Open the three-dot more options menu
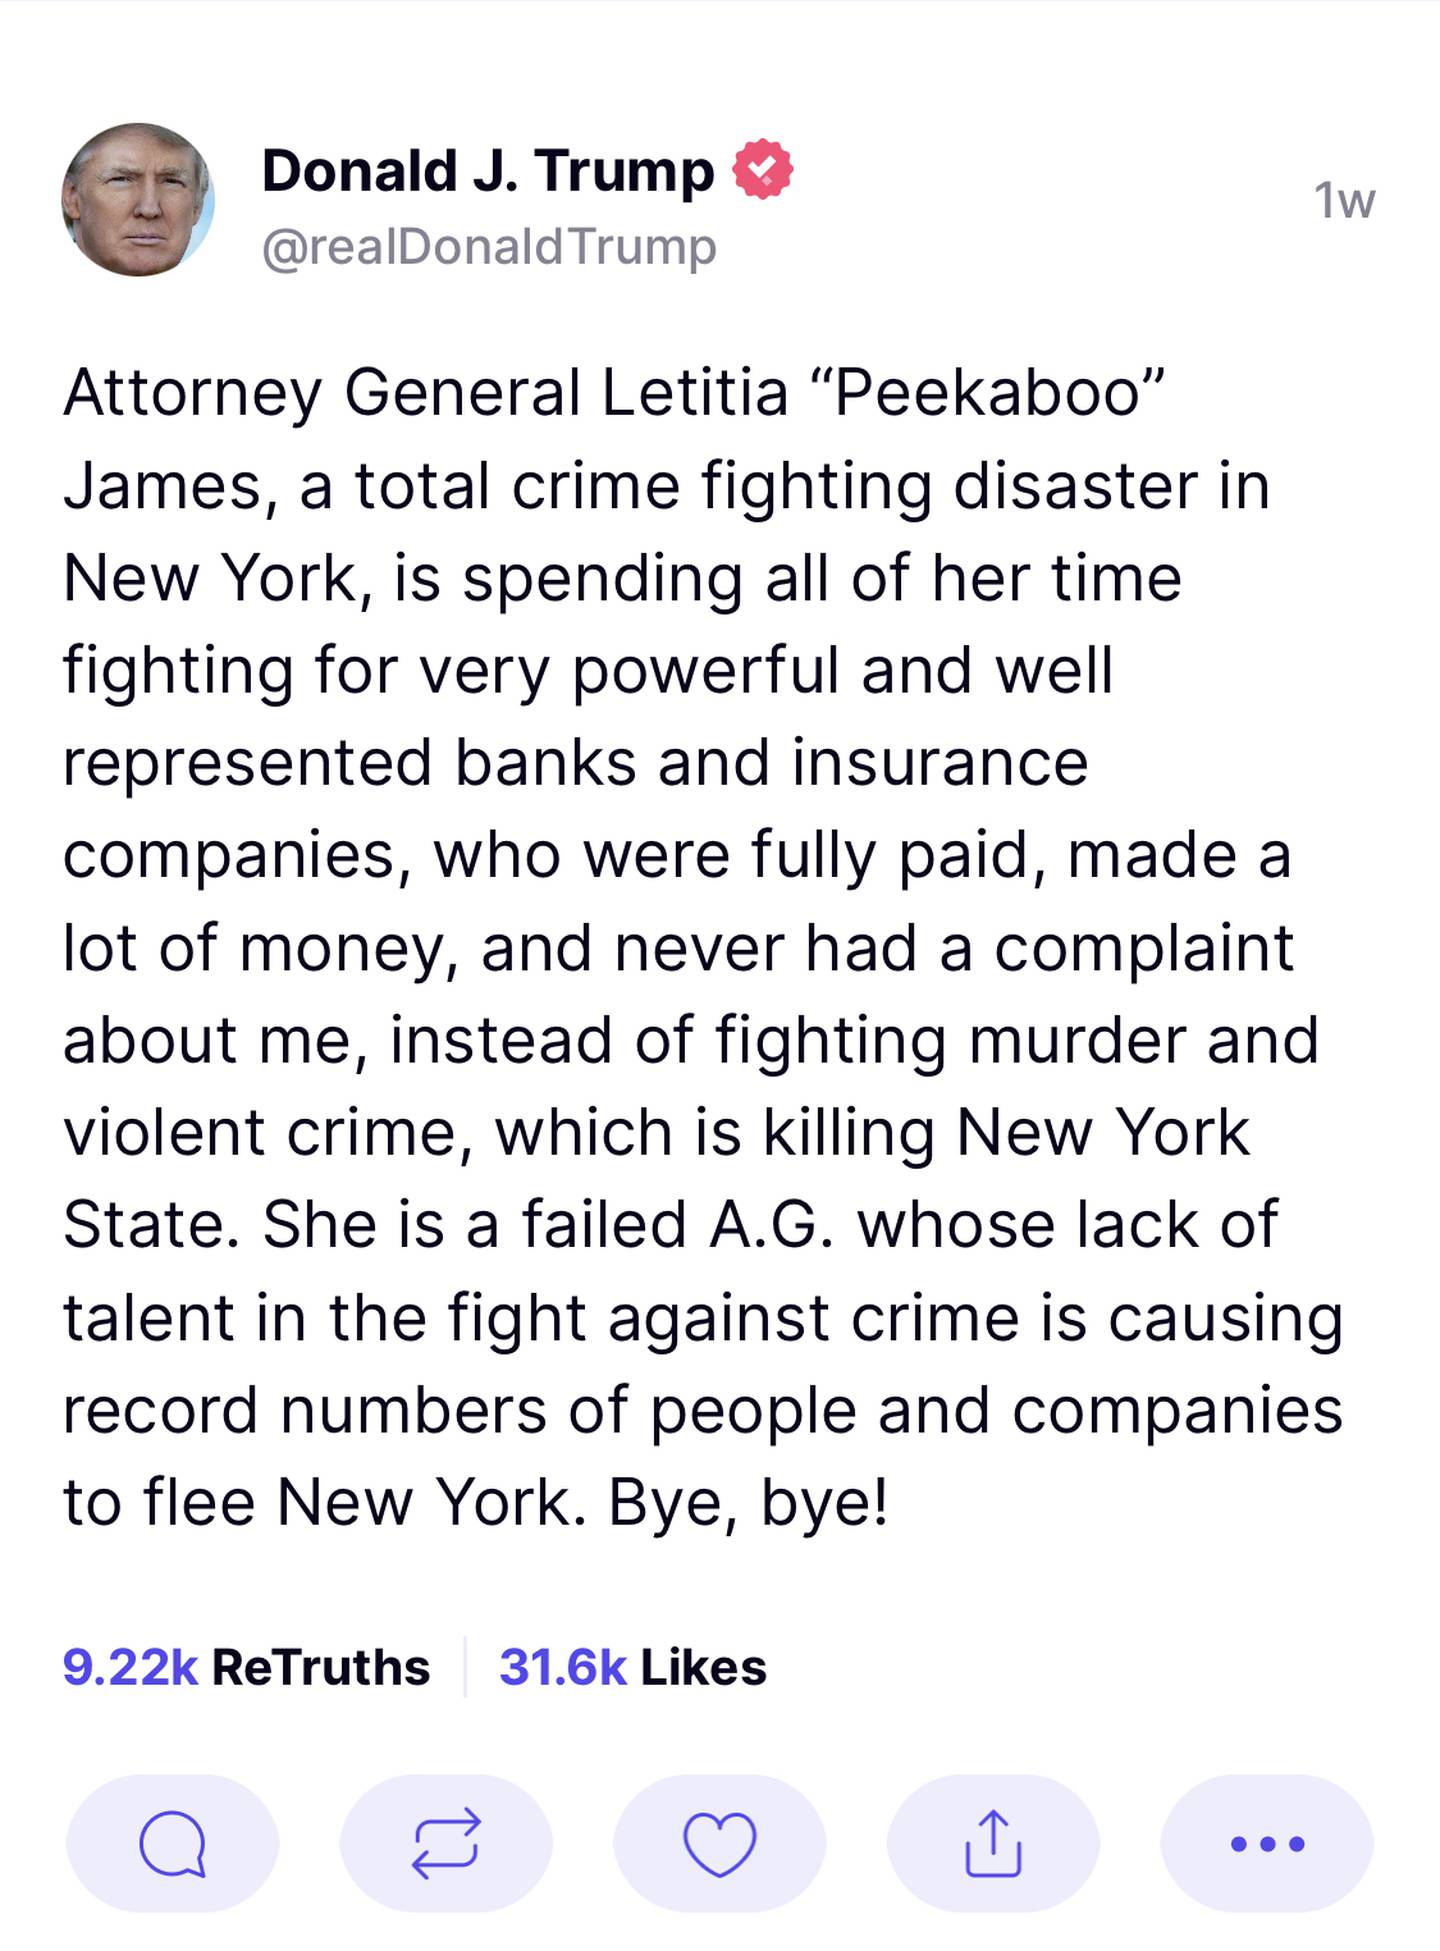1440x1951 pixels. point(1267,1843)
